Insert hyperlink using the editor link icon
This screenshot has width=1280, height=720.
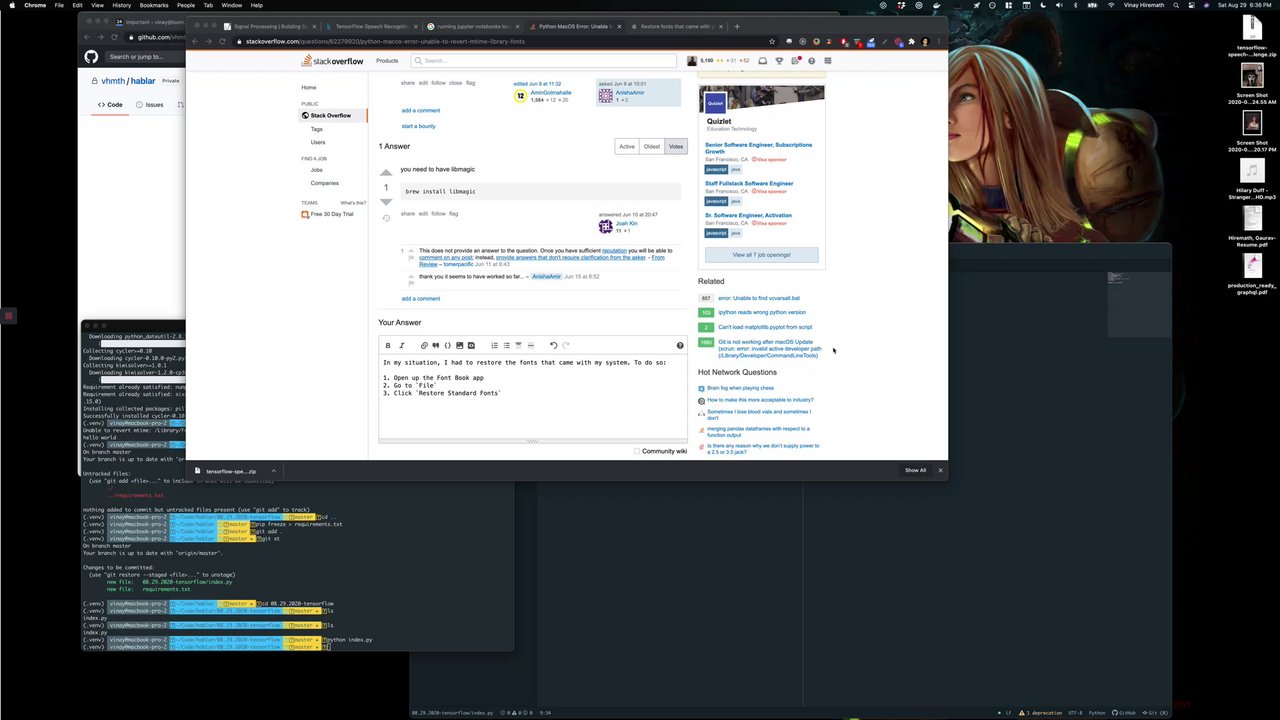point(424,346)
